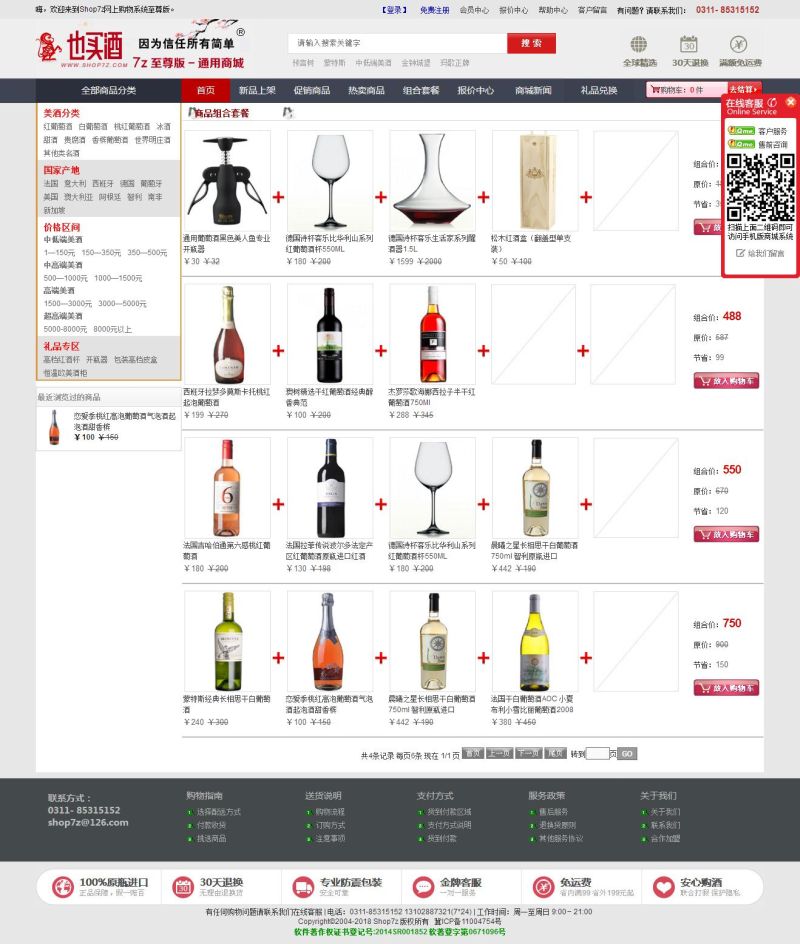Click the pagination GO button

[x=627, y=754]
